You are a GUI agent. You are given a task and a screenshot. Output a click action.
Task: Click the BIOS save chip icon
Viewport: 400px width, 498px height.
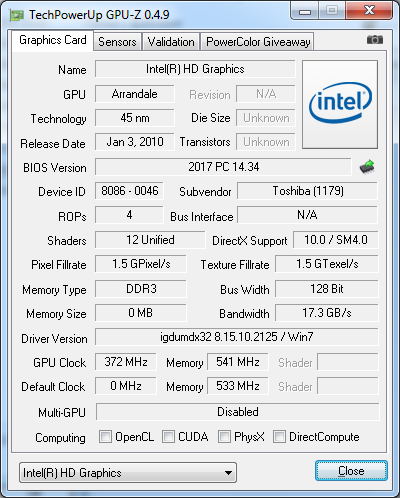(x=367, y=167)
